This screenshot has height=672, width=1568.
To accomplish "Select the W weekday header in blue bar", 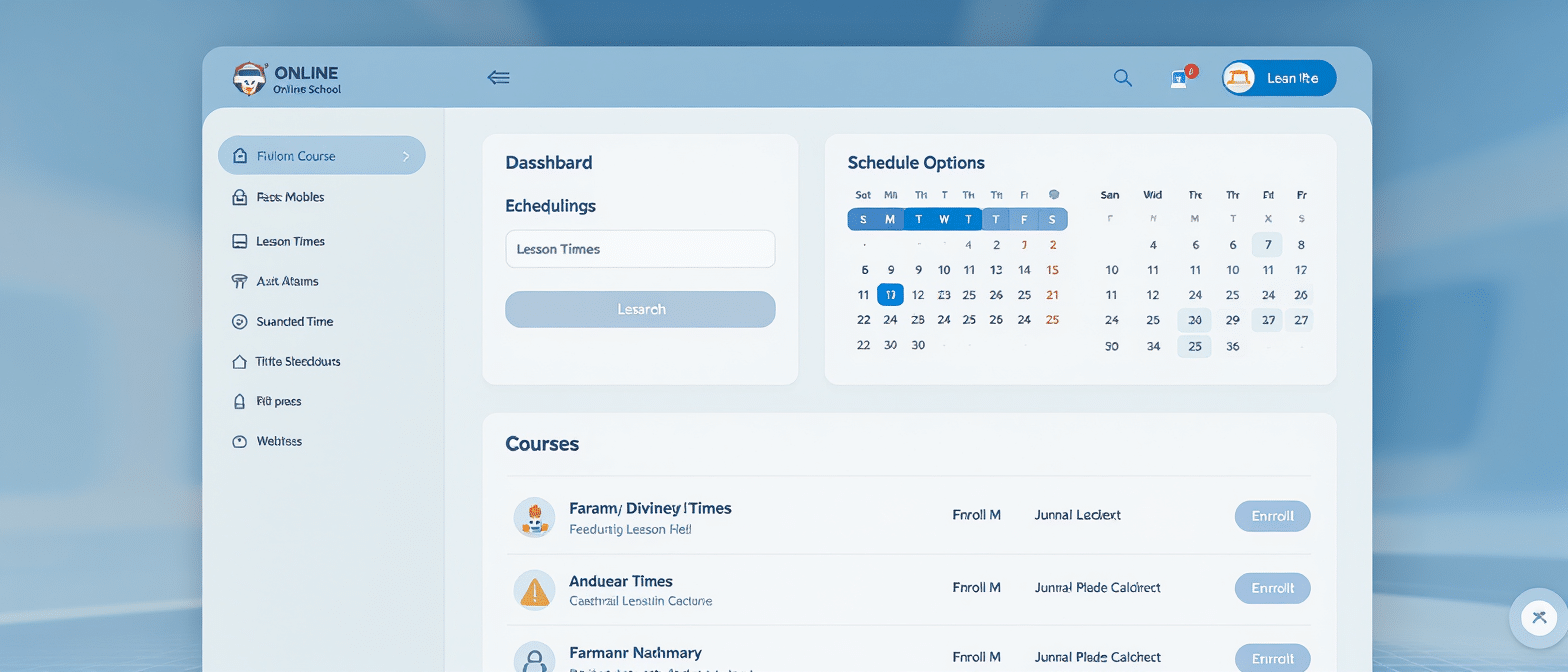I will click(x=943, y=219).
